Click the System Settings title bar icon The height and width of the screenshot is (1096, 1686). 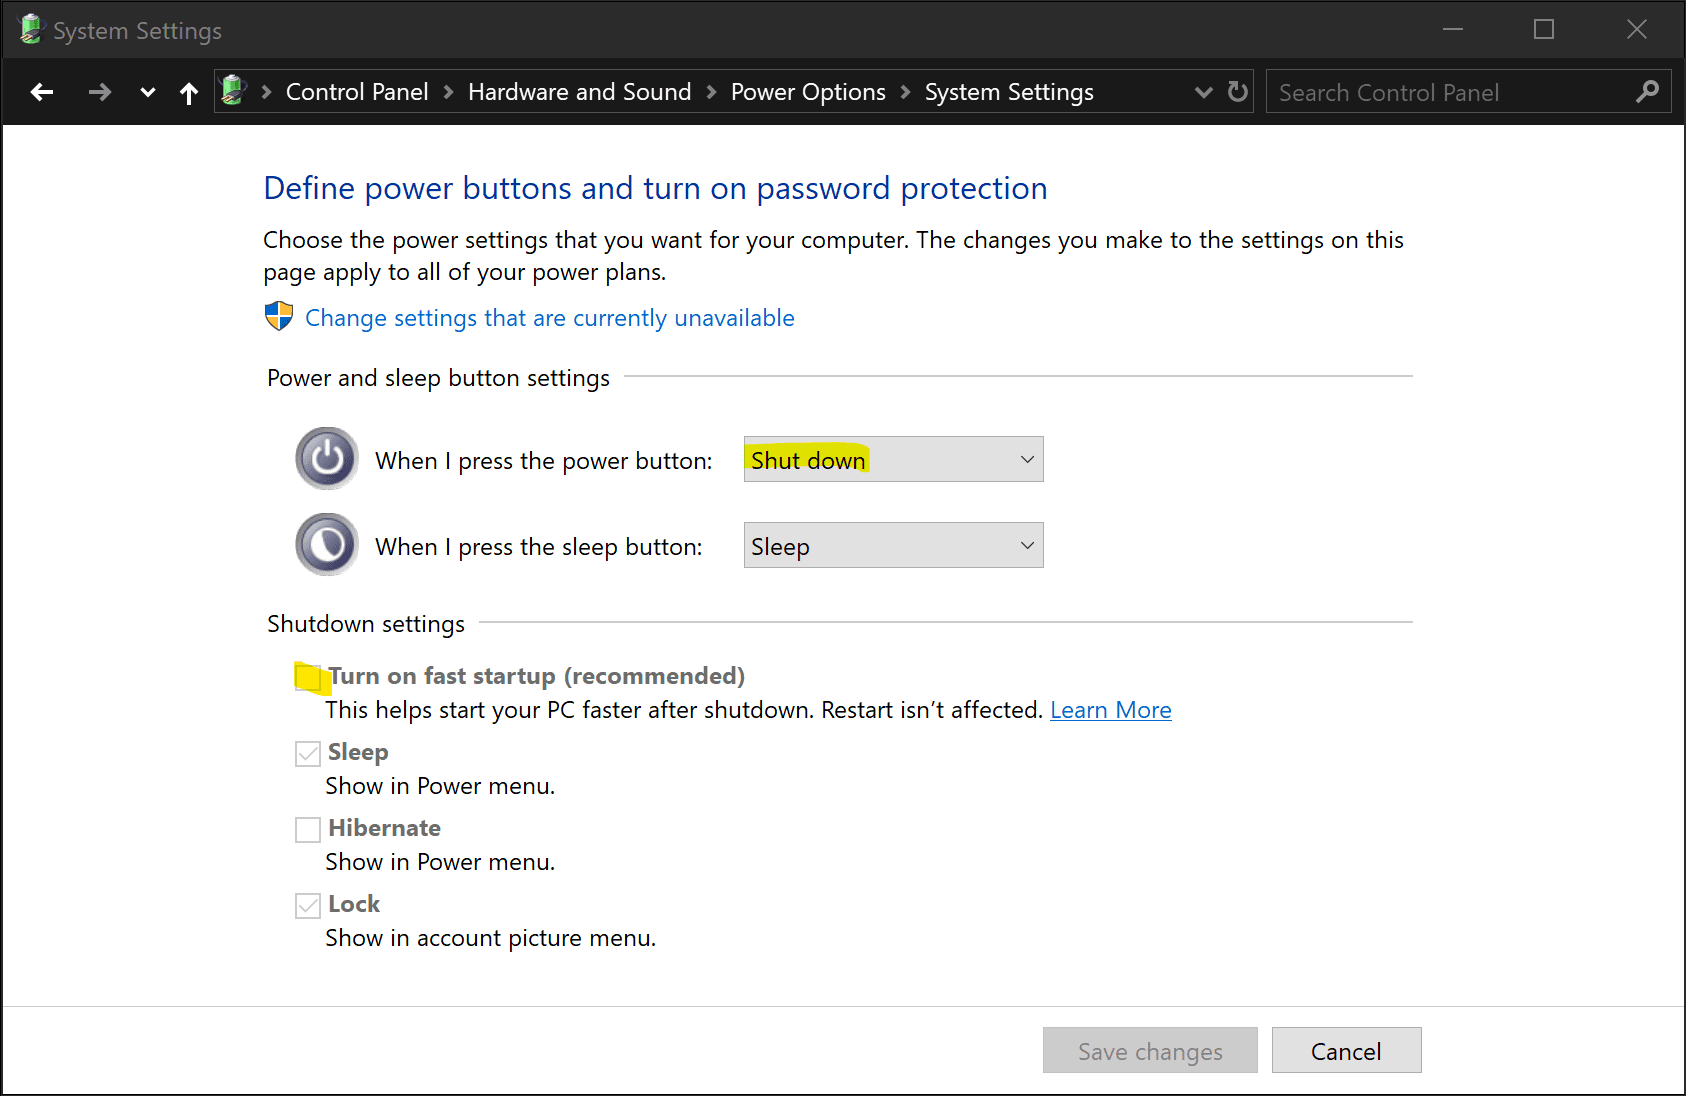(x=31, y=30)
